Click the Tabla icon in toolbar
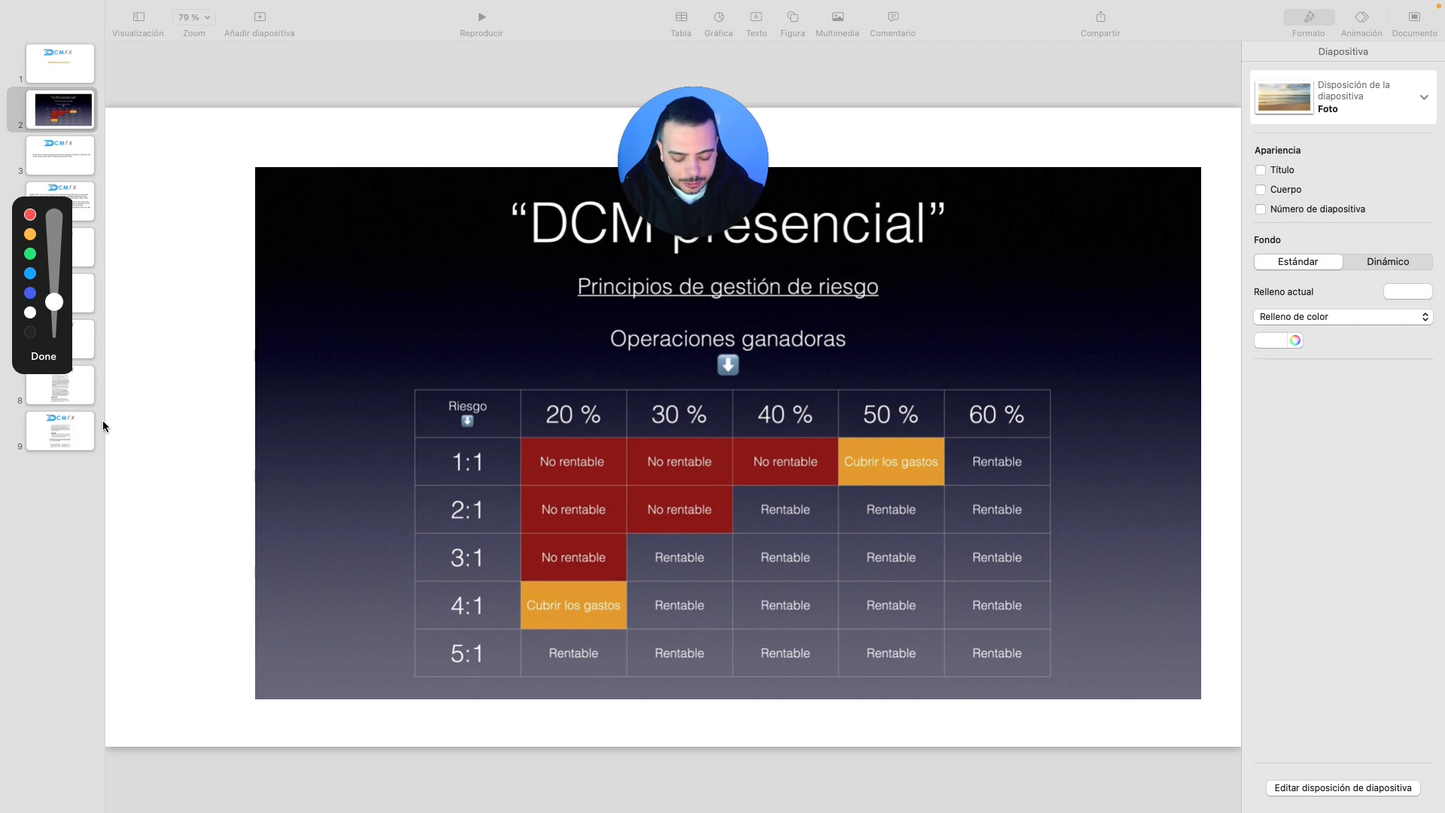The height and width of the screenshot is (813, 1445). tap(681, 17)
